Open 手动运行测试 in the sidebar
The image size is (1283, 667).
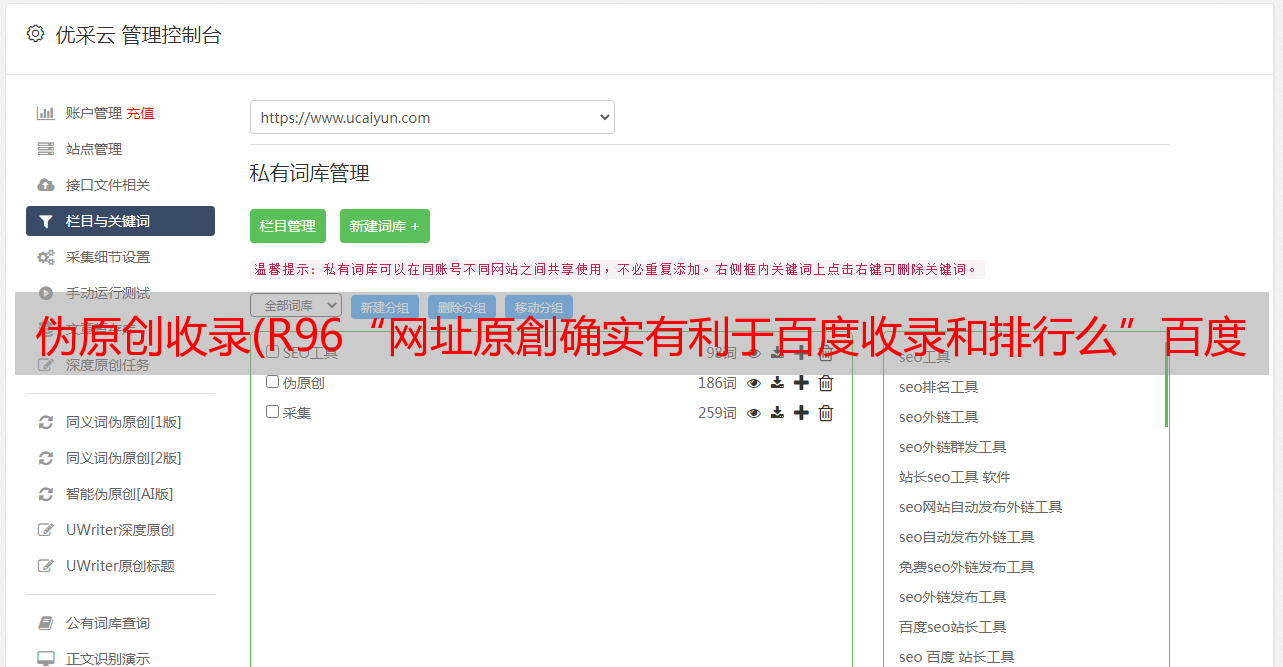[108, 293]
